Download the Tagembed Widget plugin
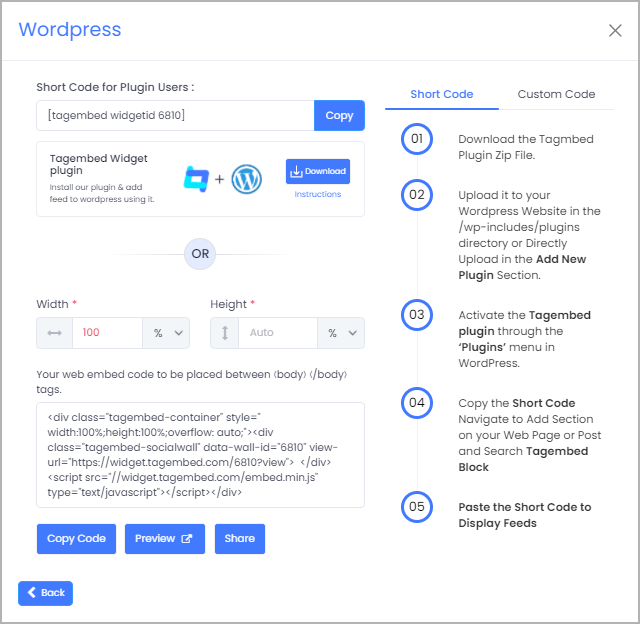The width and height of the screenshot is (640, 624). pyautogui.click(x=318, y=171)
